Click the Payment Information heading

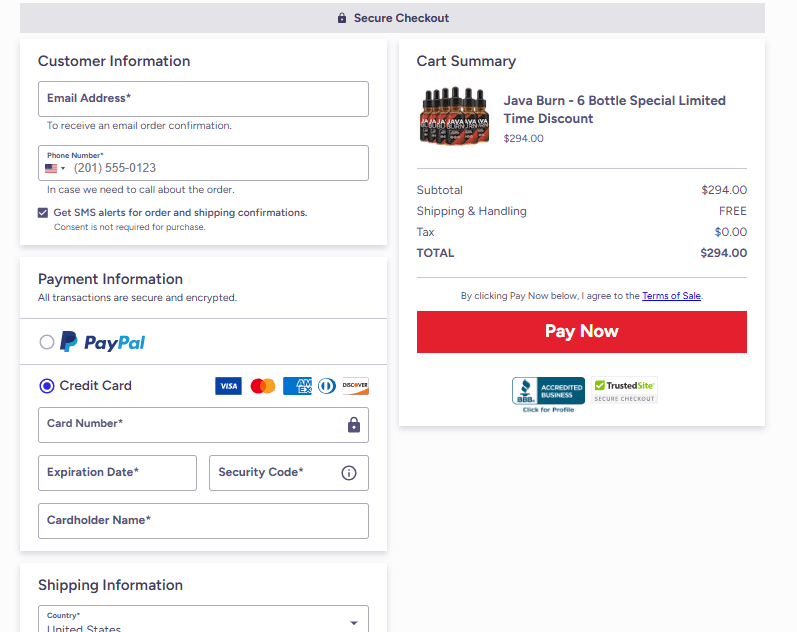click(110, 279)
